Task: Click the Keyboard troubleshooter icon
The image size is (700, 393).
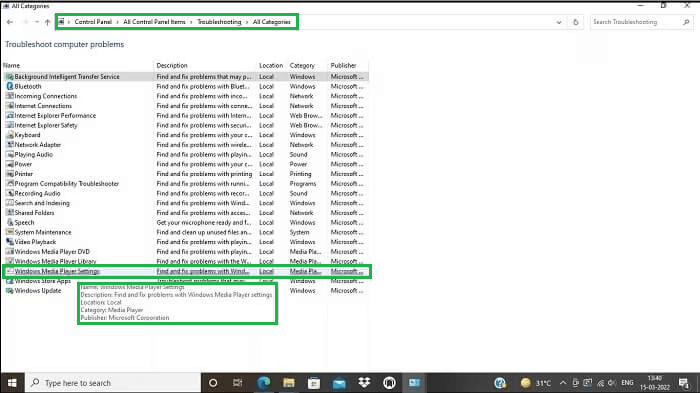Action: (x=10, y=135)
